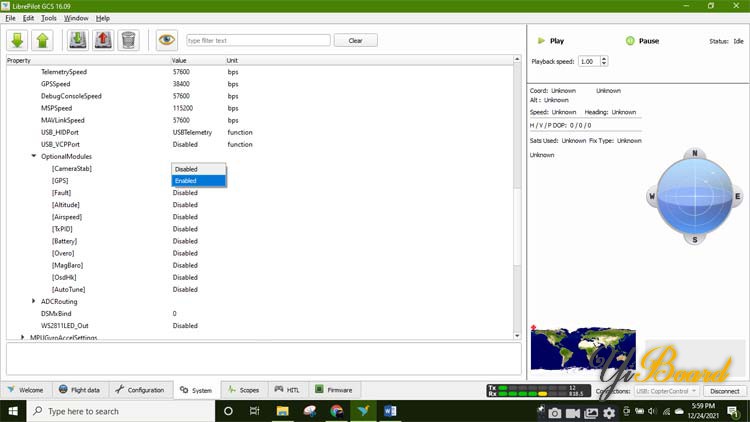Screen dimensions: 750x422
Task: Click the save-to-flash red arrow icon
Action: (x=103, y=40)
